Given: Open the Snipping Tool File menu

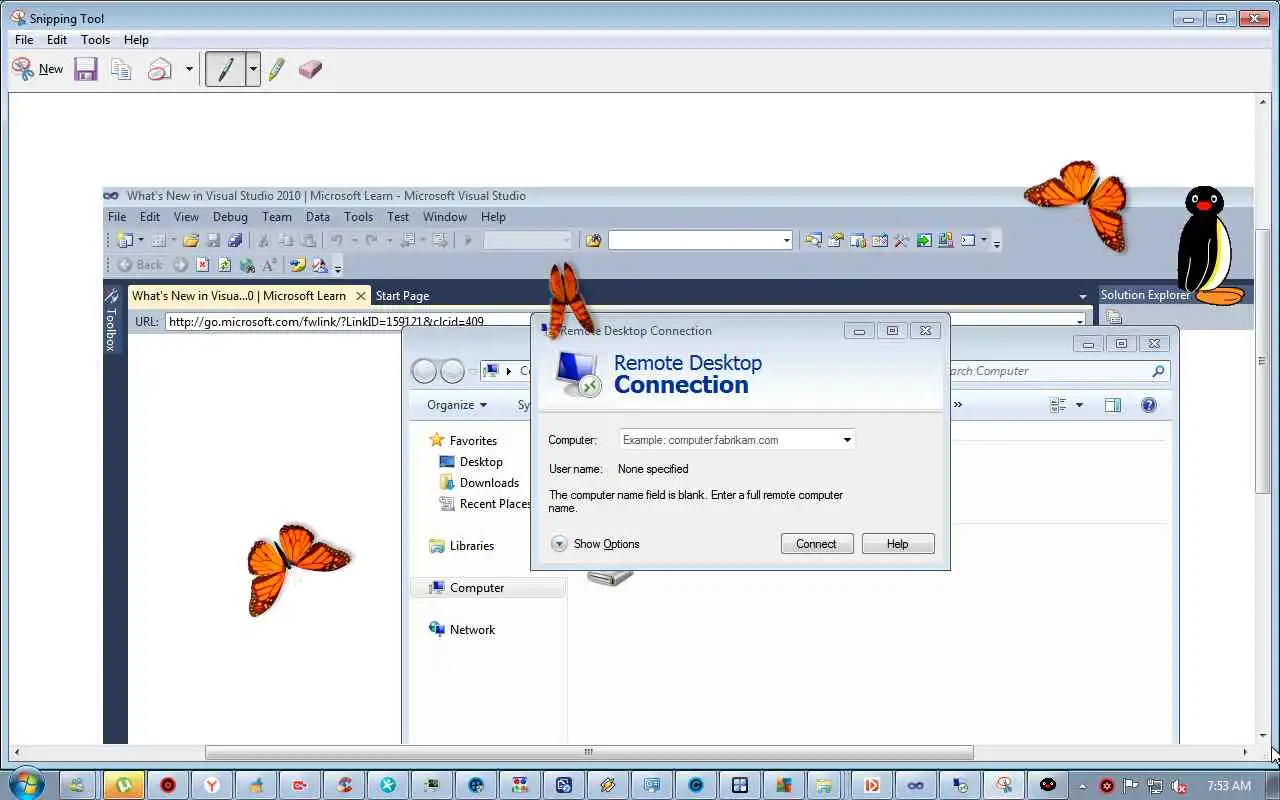Looking at the screenshot, I should (x=24, y=40).
